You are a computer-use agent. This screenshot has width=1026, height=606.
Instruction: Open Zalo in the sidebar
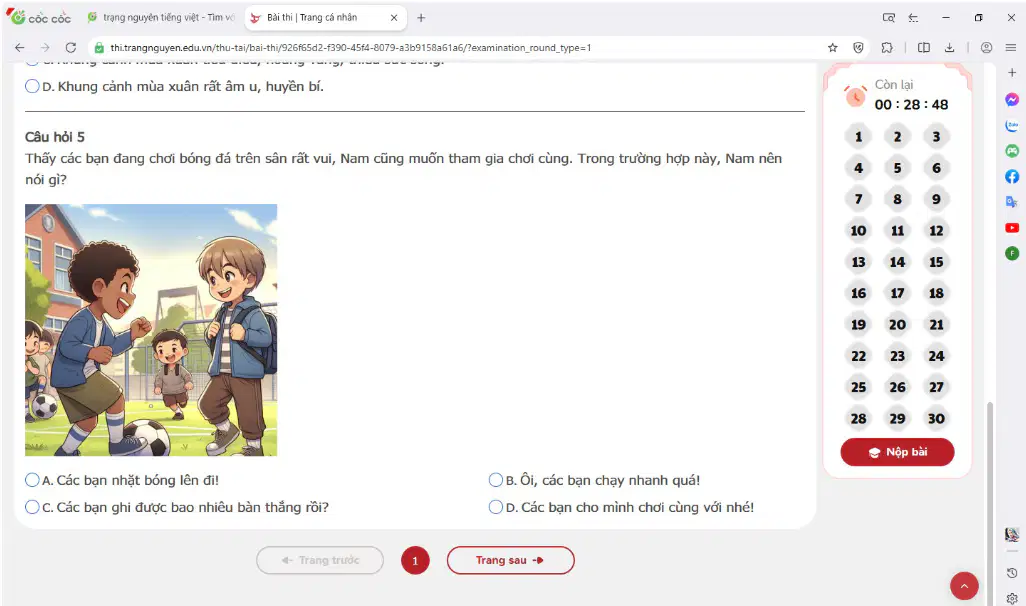(1012, 125)
